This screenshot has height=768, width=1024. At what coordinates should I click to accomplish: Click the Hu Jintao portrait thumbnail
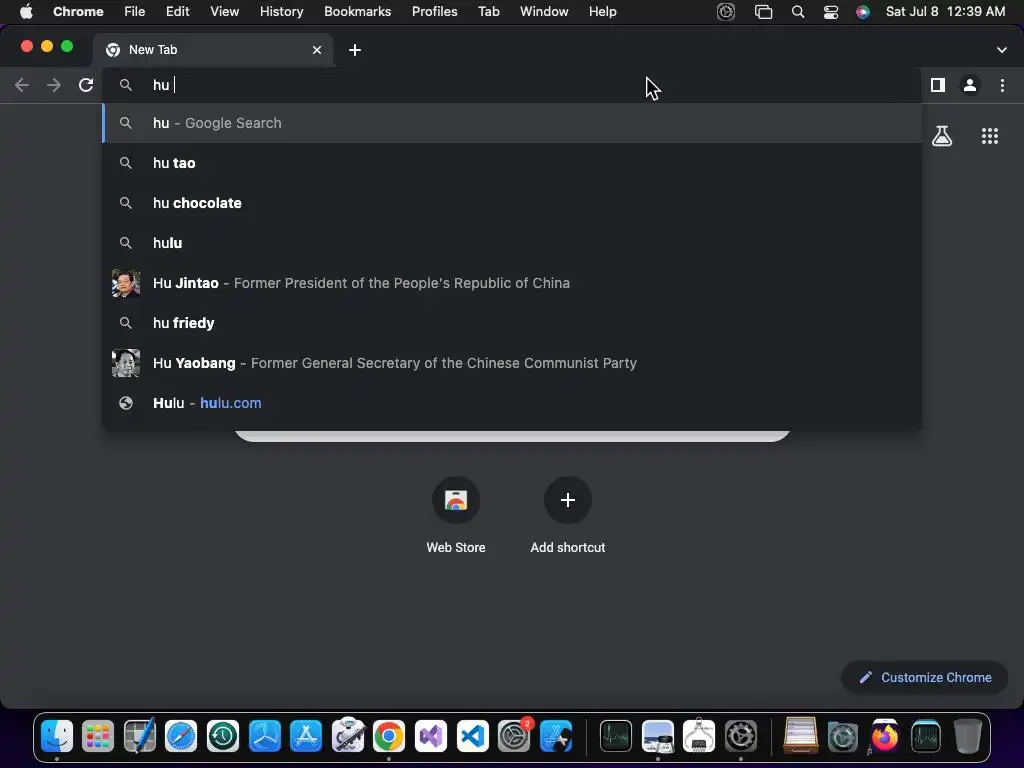(125, 283)
